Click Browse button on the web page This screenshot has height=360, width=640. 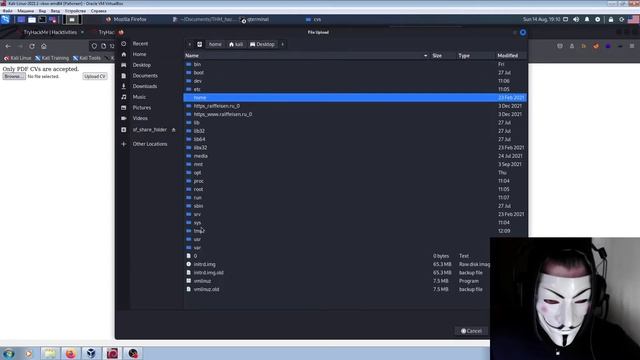tap(14, 76)
